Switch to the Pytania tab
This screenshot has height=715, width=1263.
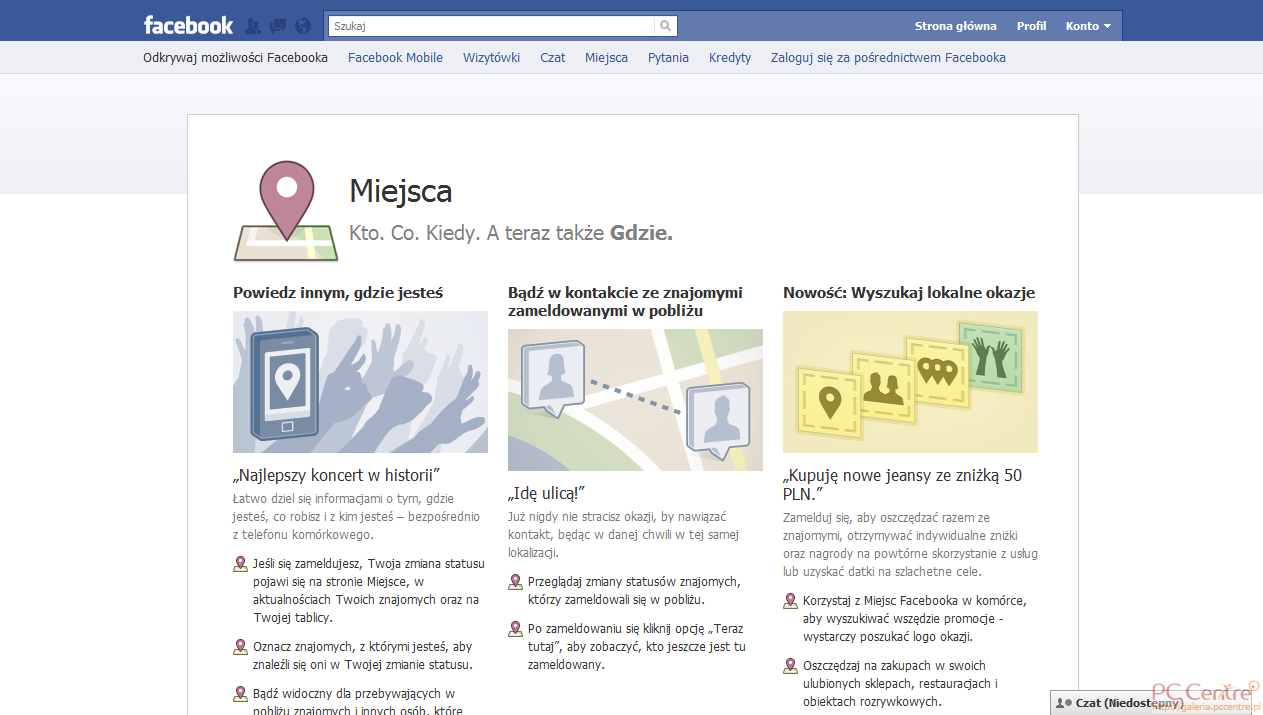tap(668, 57)
